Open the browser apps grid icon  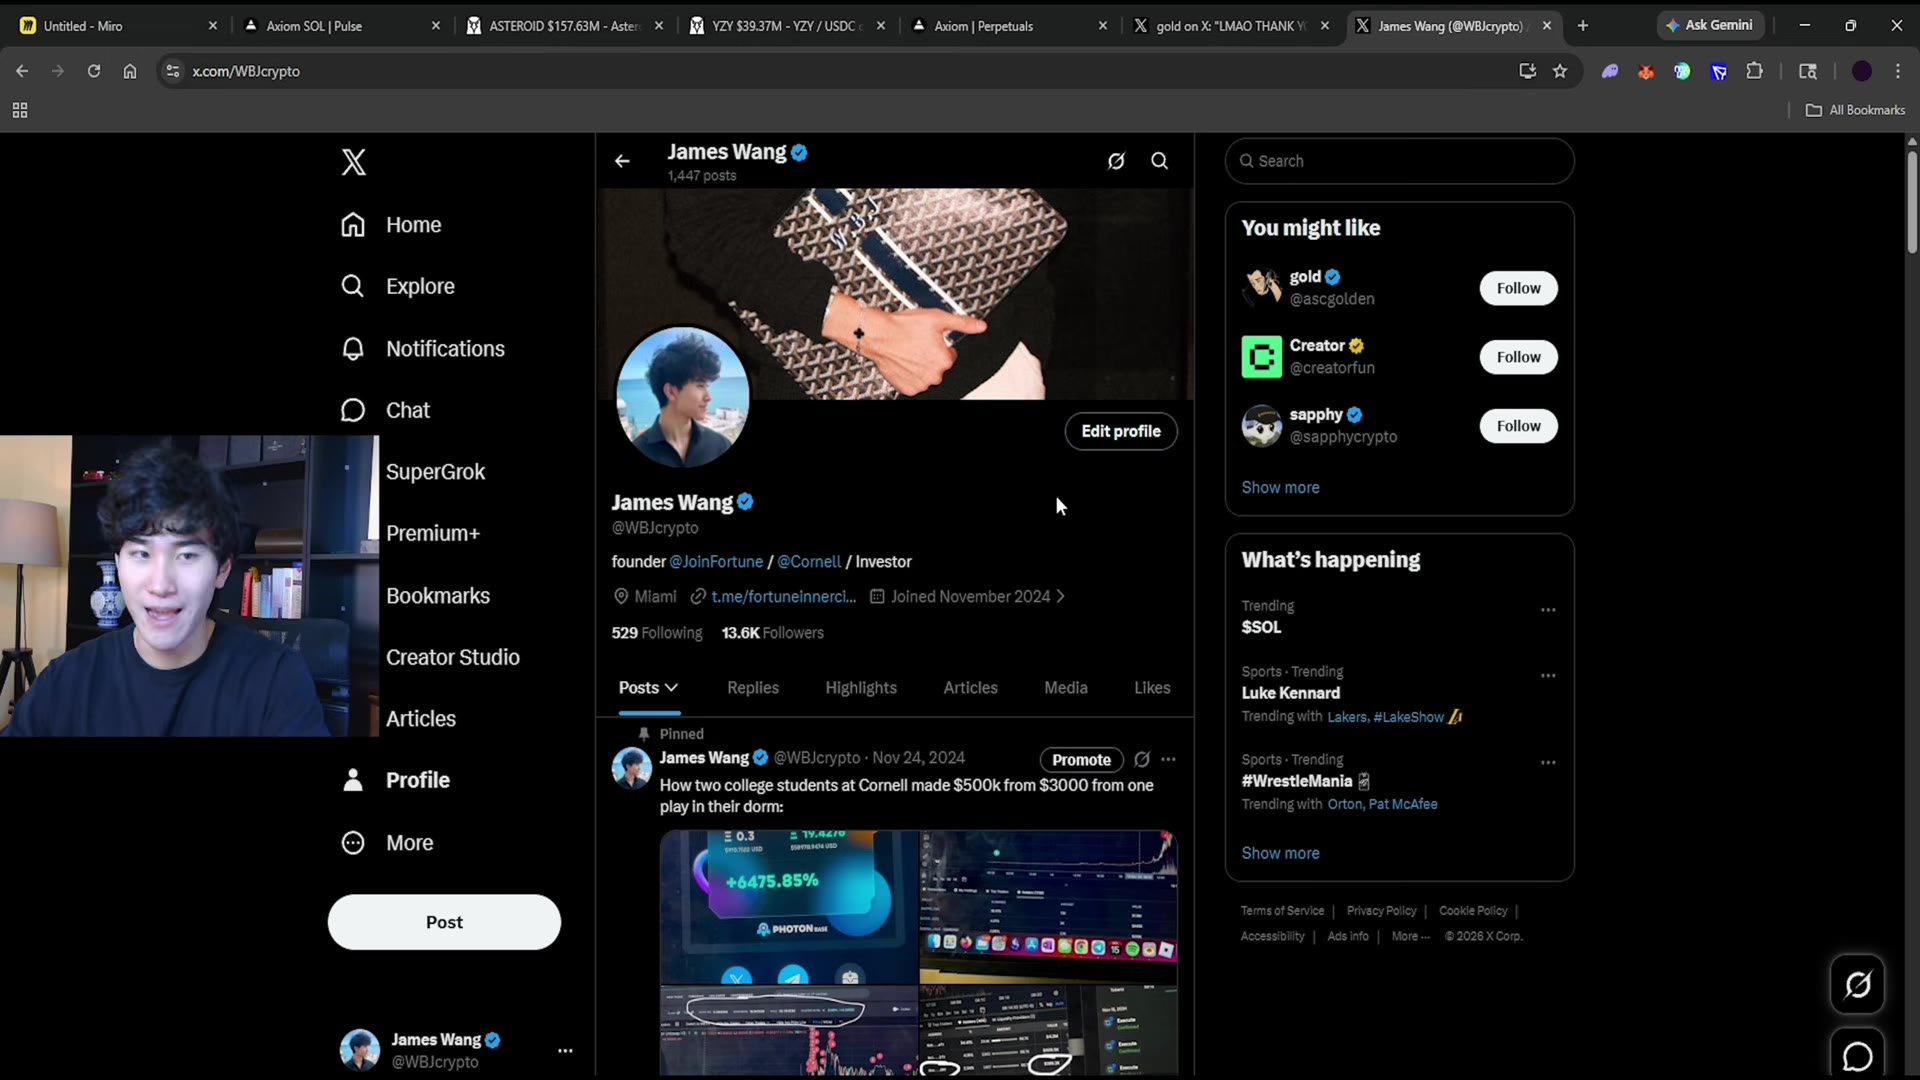pyautogui.click(x=20, y=110)
